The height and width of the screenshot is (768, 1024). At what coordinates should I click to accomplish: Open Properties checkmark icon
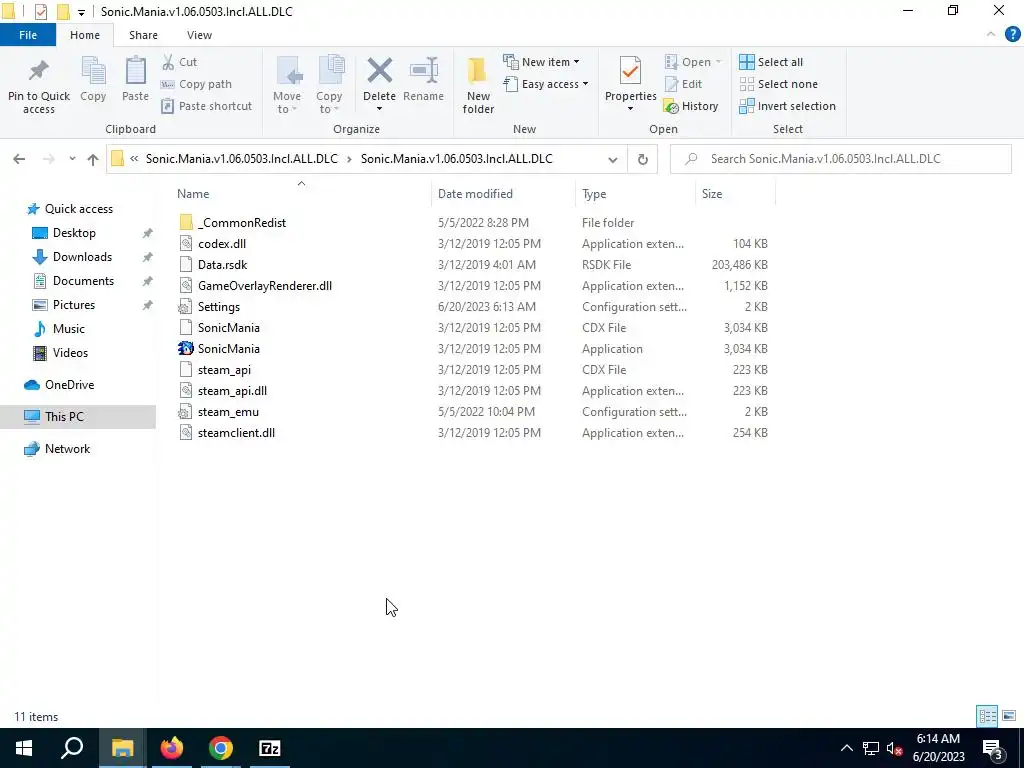(630, 71)
